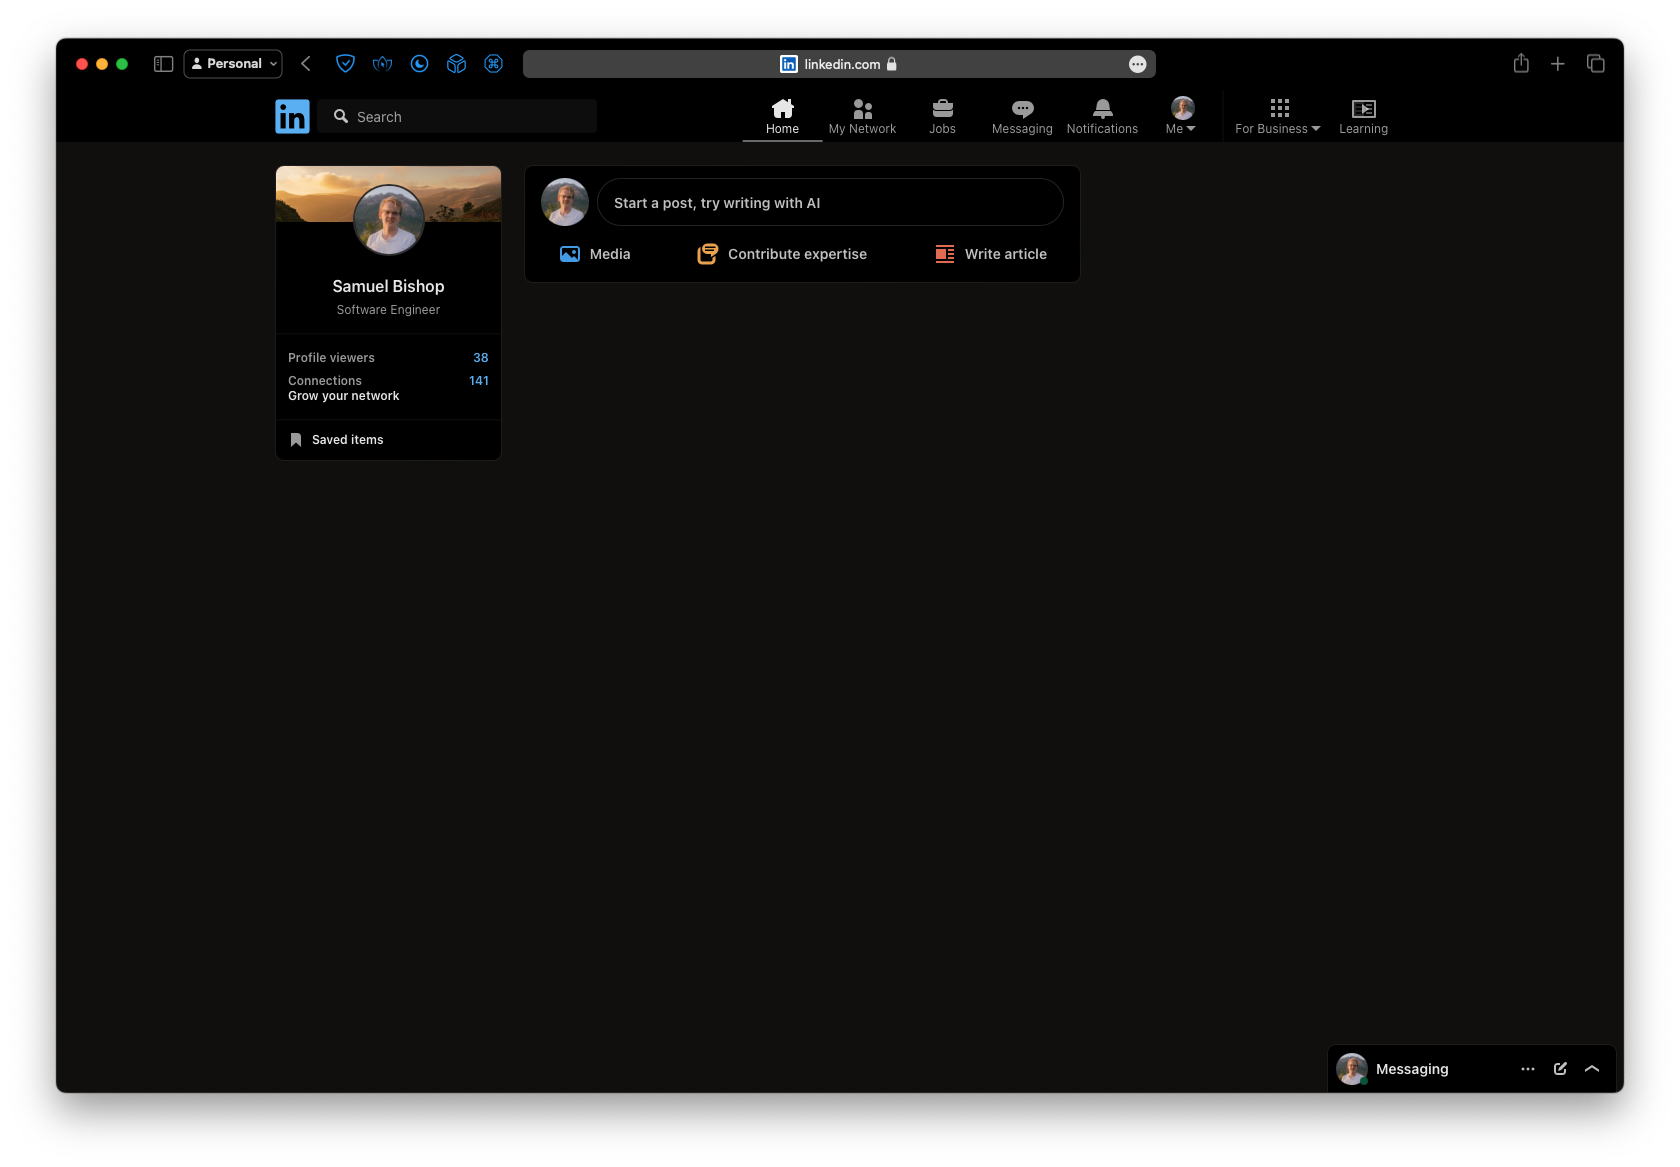The height and width of the screenshot is (1167, 1680).
Task: Open Messaging from the top navigation
Action: tap(1021, 116)
